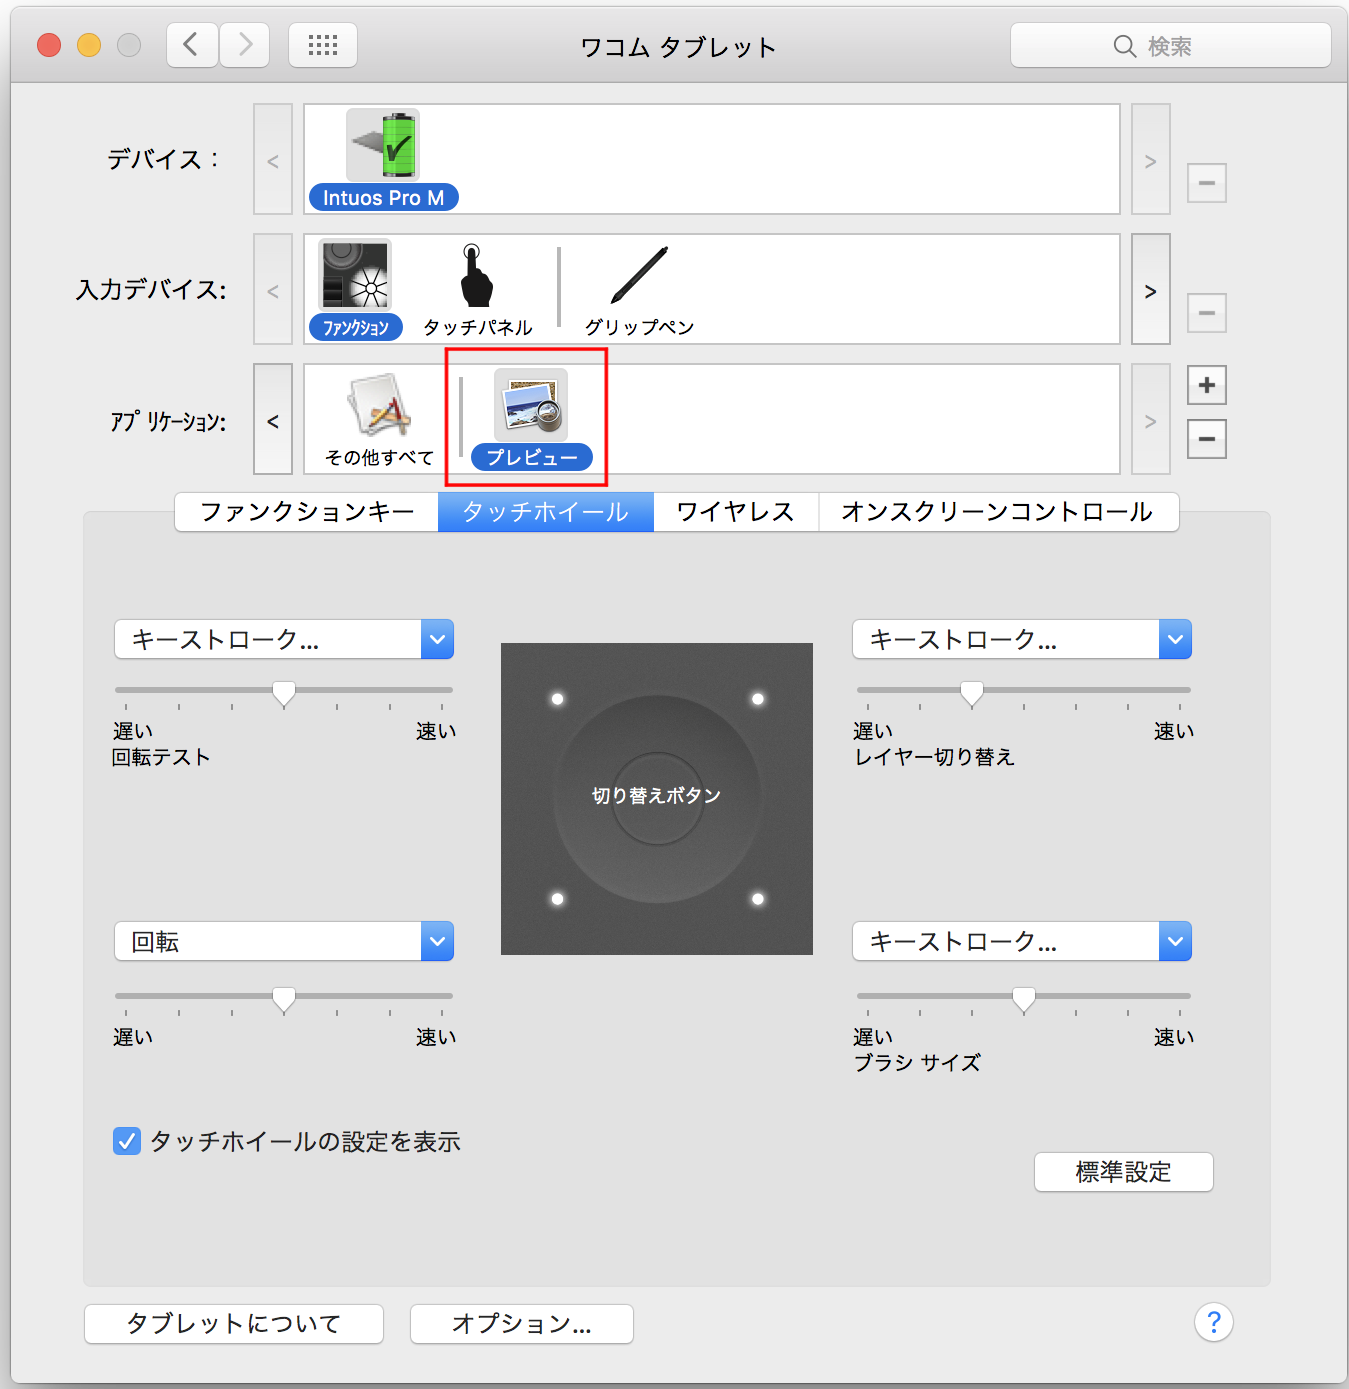Viewport: 1349px width, 1389px height.
Task: Open the top-right keystroke dropdown above layer switching
Action: click(x=1021, y=640)
